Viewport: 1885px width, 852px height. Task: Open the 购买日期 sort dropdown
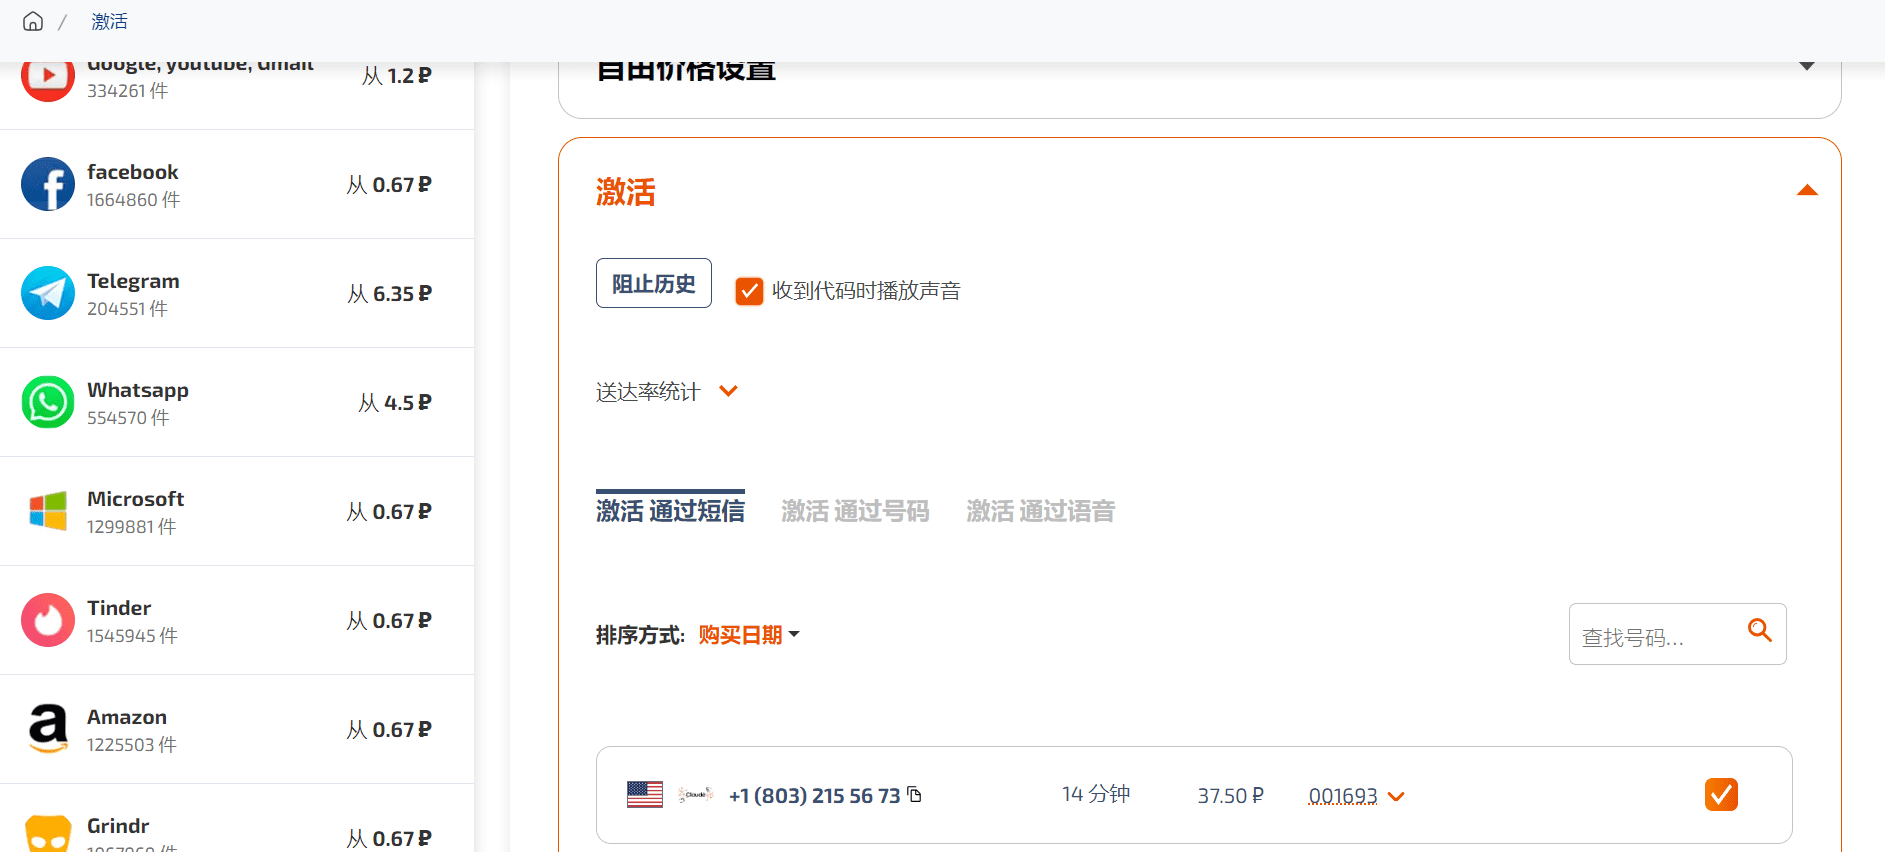click(748, 635)
